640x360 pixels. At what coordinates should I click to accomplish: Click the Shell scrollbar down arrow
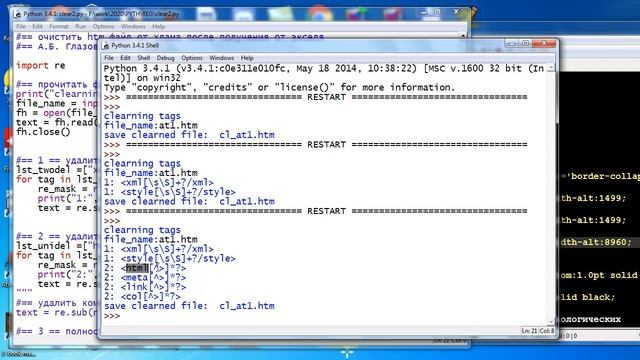pyautogui.click(x=551, y=322)
